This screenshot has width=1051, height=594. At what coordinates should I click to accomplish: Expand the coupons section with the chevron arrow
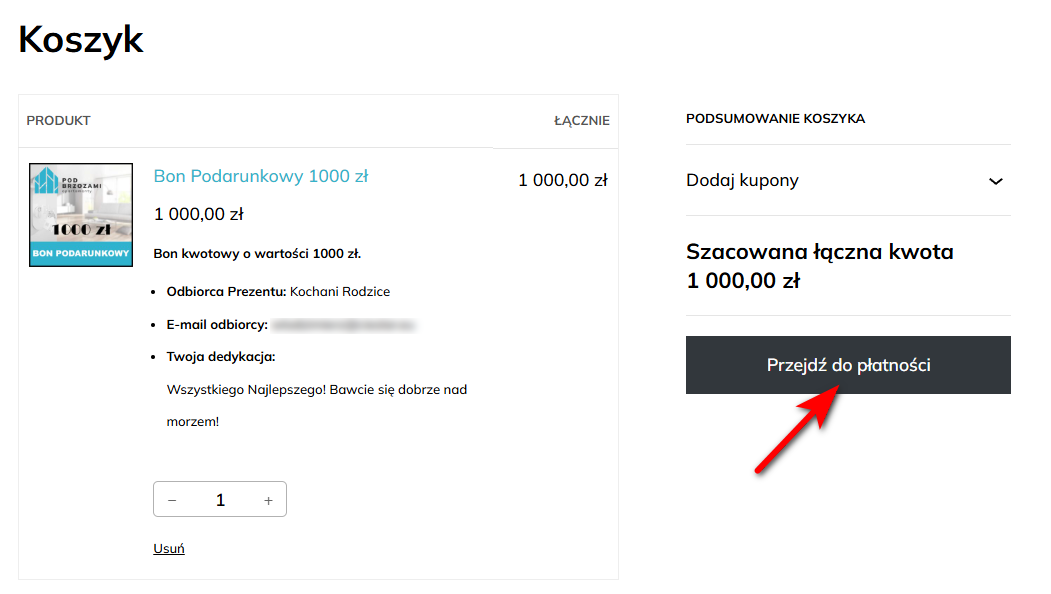[x=995, y=181]
